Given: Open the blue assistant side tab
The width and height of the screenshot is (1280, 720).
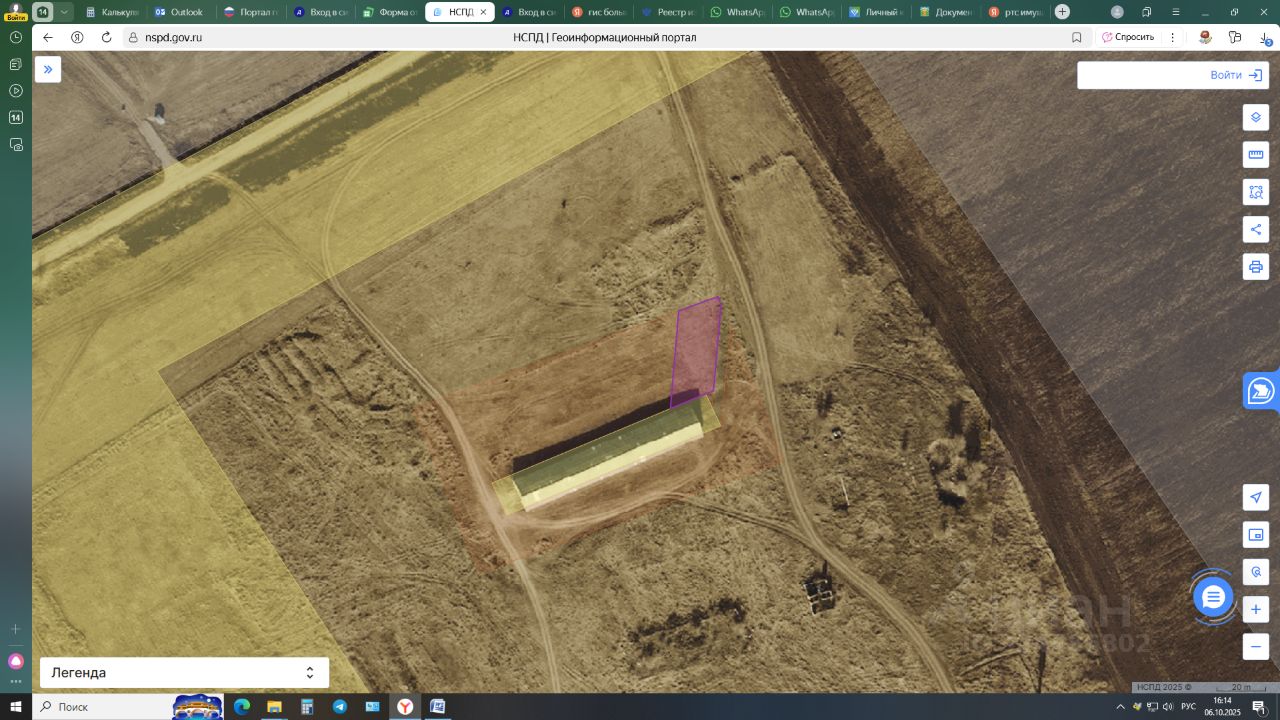Looking at the screenshot, I should [x=1262, y=391].
